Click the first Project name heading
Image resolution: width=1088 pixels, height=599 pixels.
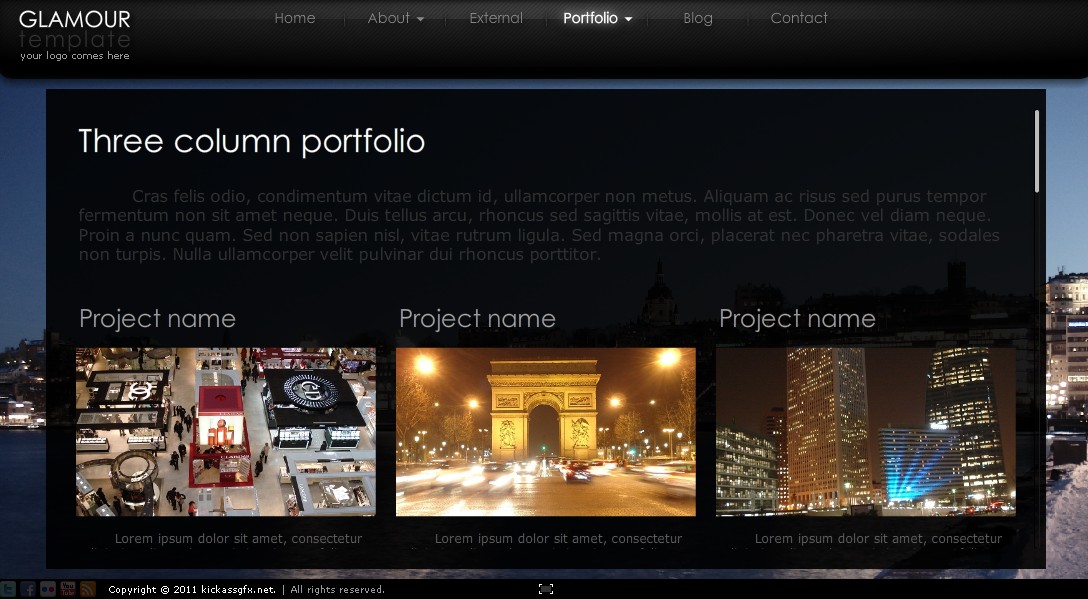coord(158,319)
